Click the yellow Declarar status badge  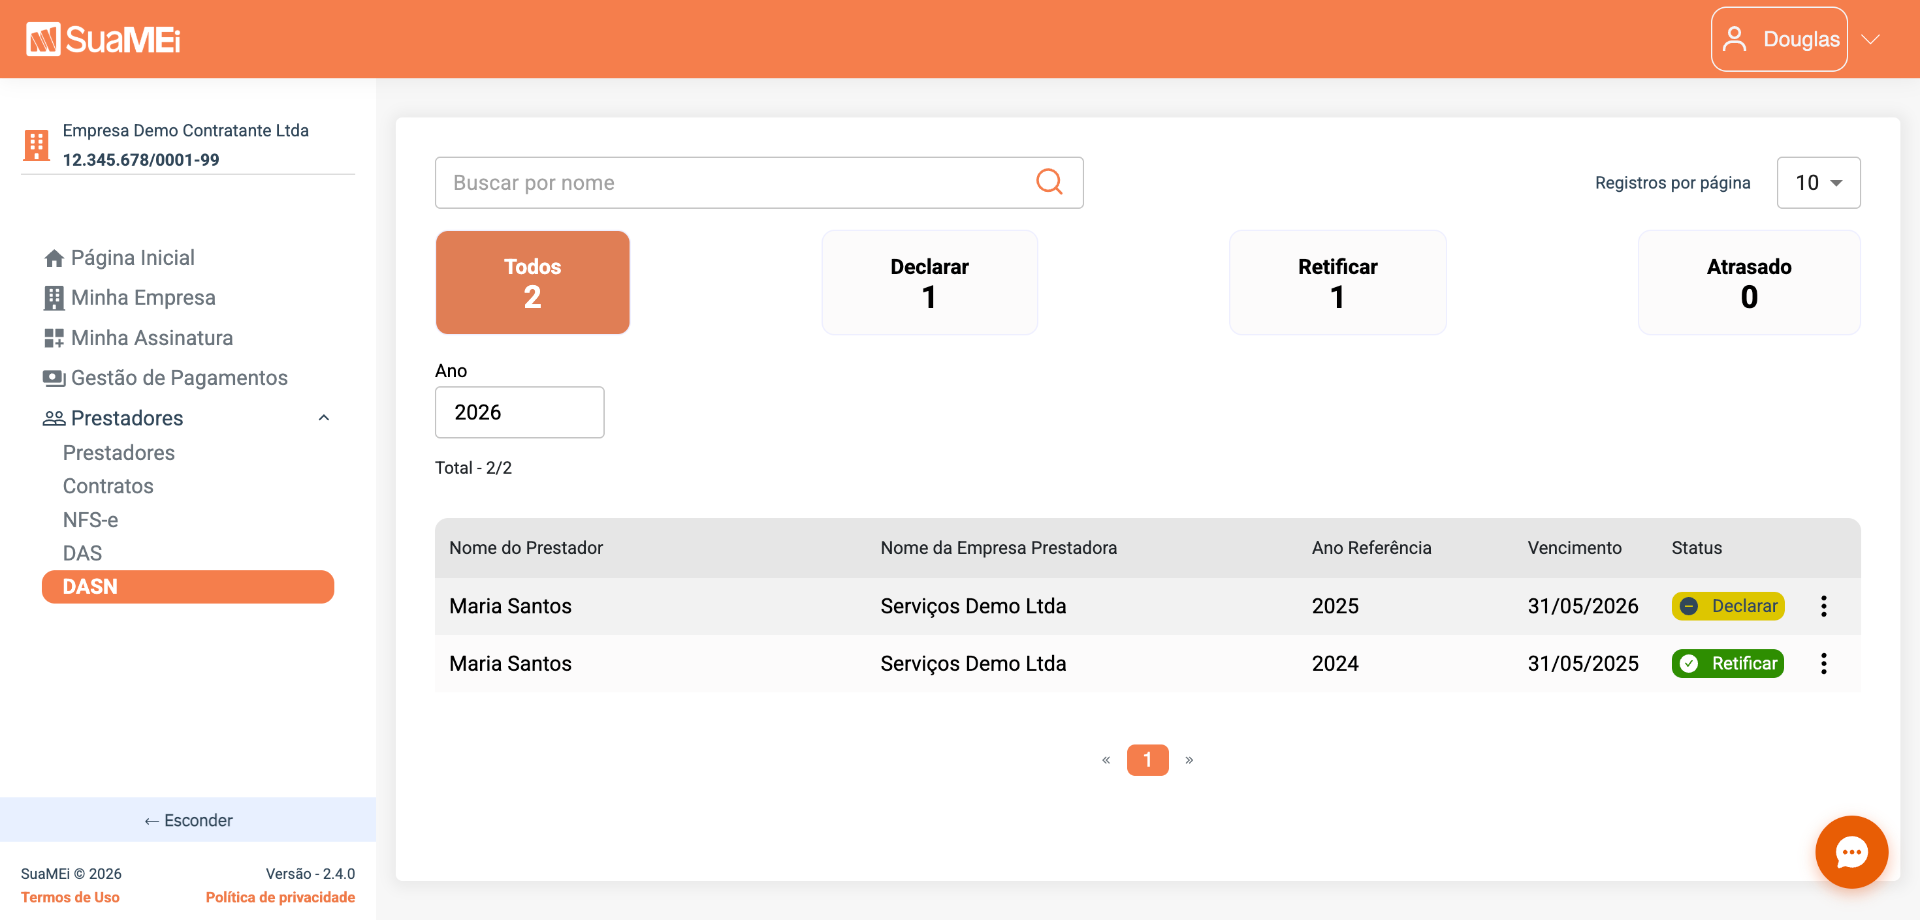[1728, 606]
